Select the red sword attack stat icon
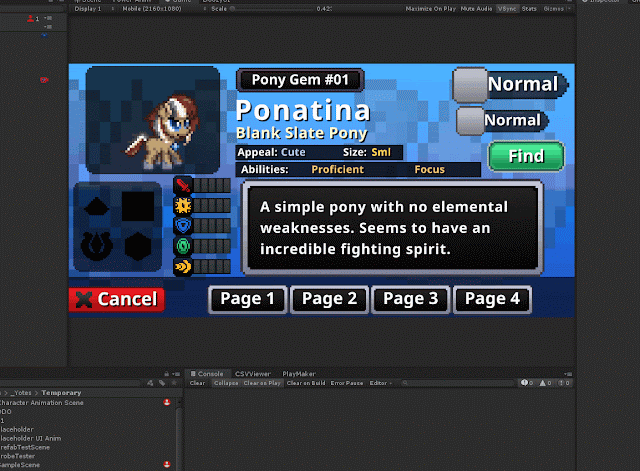The height and width of the screenshot is (471, 640). (x=183, y=185)
